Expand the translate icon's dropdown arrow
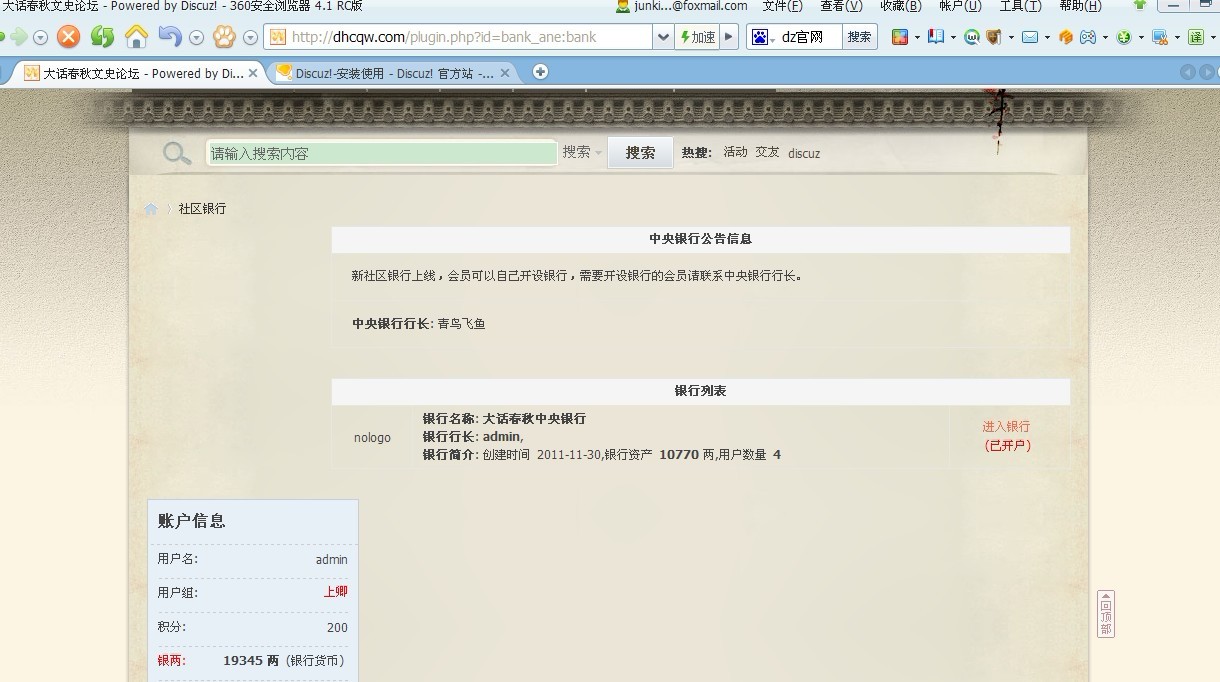This screenshot has width=1220, height=682. pyautogui.click(x=1212, y=37)
